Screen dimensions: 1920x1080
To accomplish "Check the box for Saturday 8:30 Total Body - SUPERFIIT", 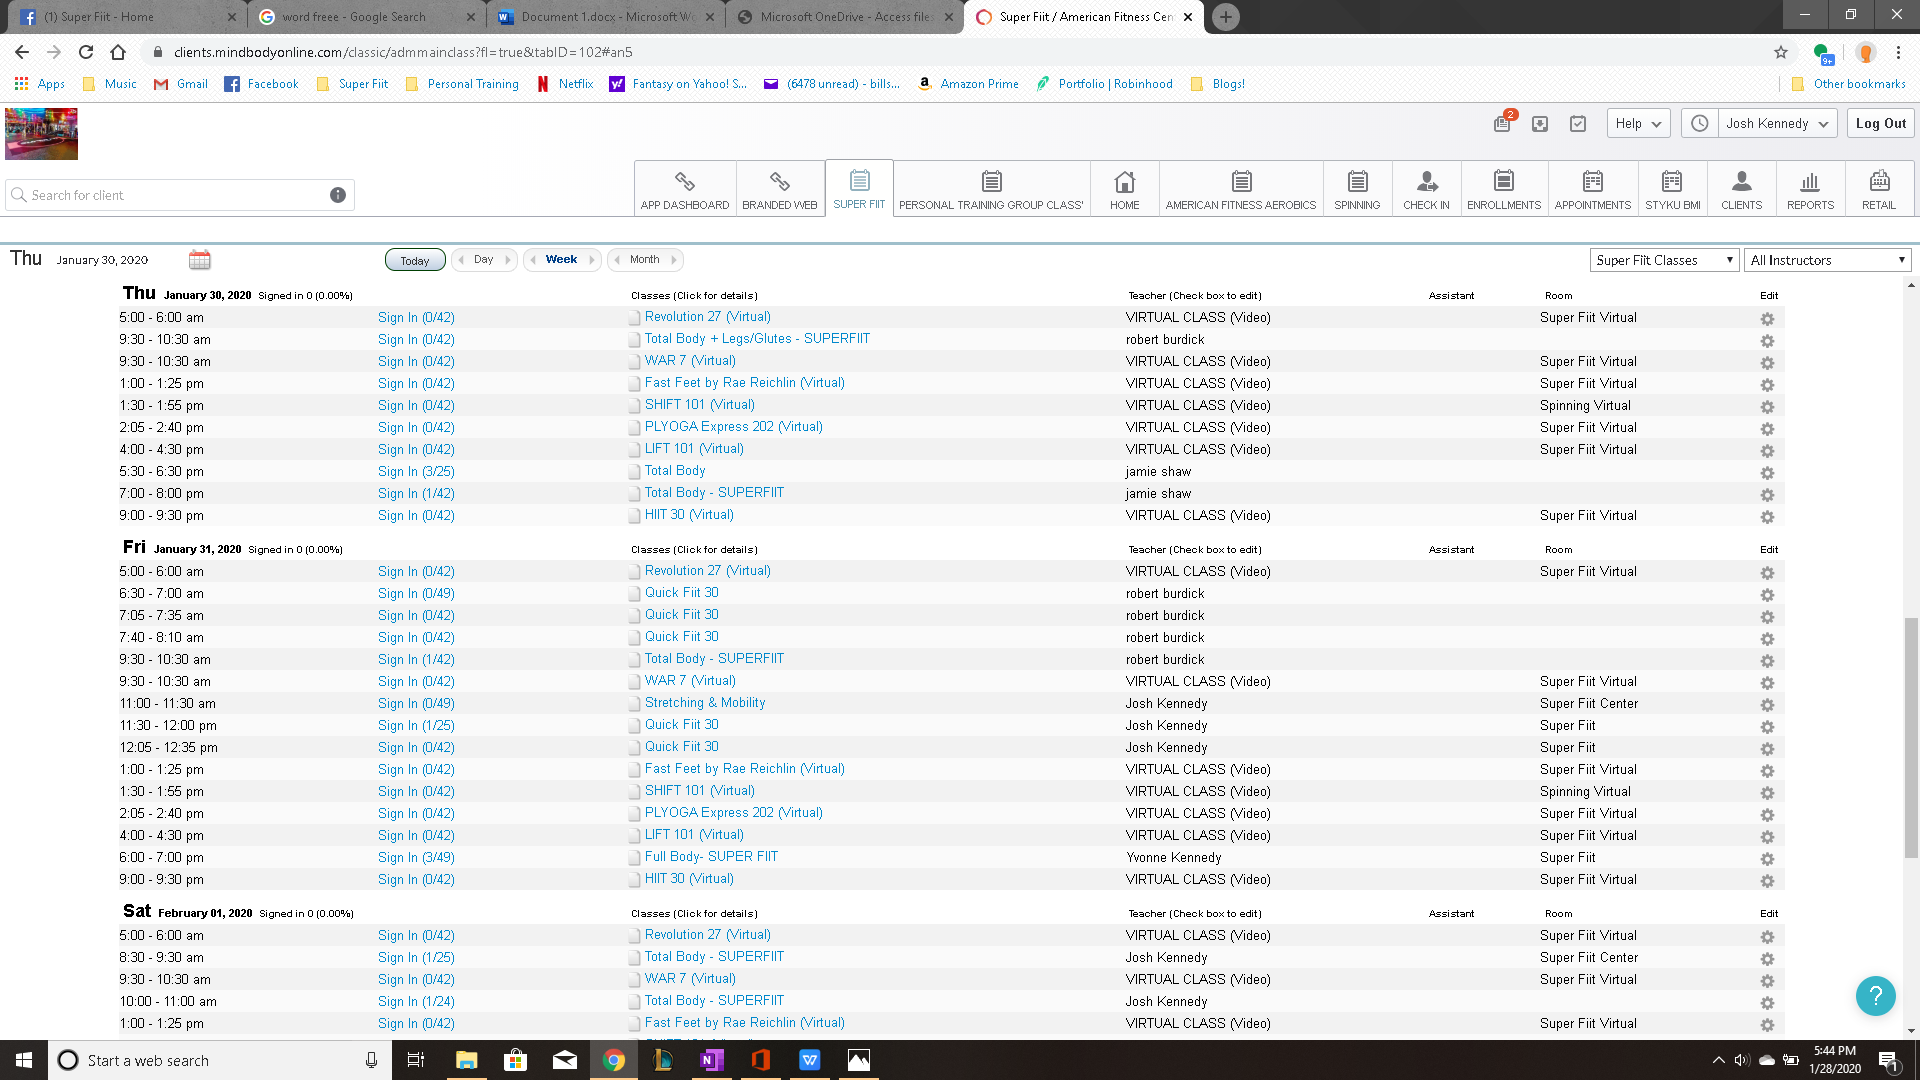I will [x=634, y=958].
